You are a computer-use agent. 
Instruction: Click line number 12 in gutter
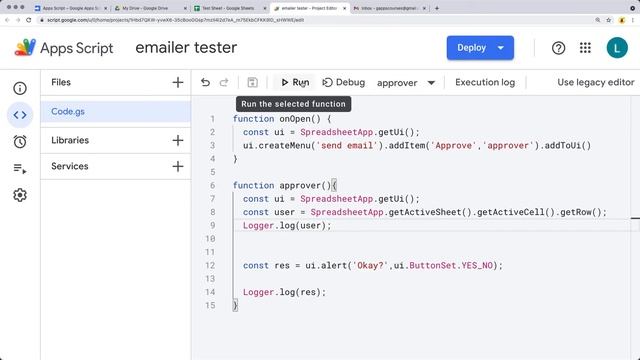[x=210, y=265]
